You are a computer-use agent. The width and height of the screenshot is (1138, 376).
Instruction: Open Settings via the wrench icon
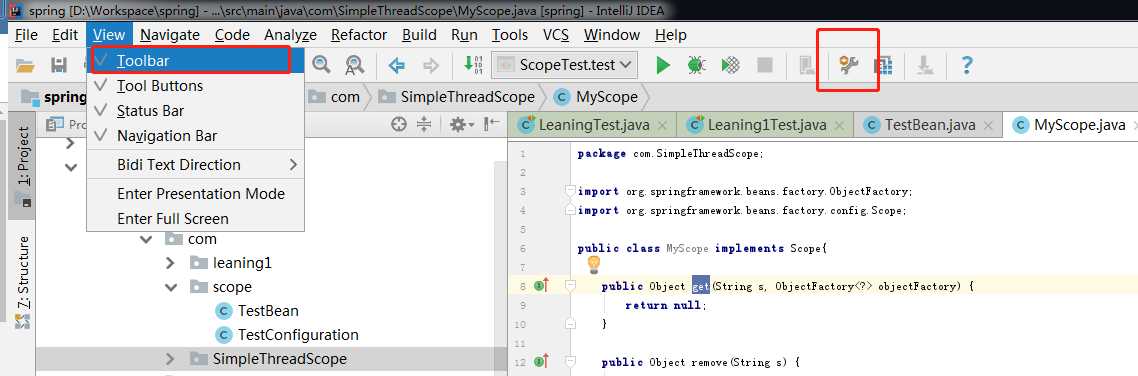pos(848,66)
